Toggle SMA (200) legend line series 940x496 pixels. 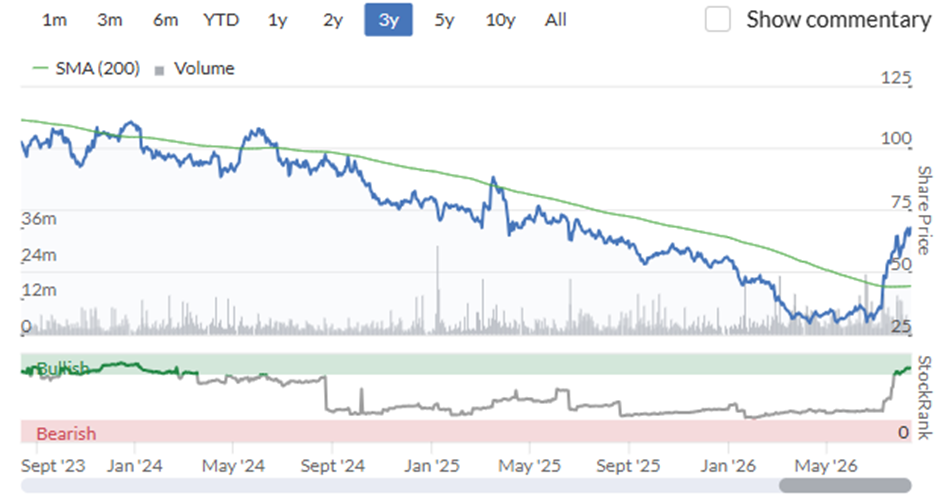click(x=86, y=68)
